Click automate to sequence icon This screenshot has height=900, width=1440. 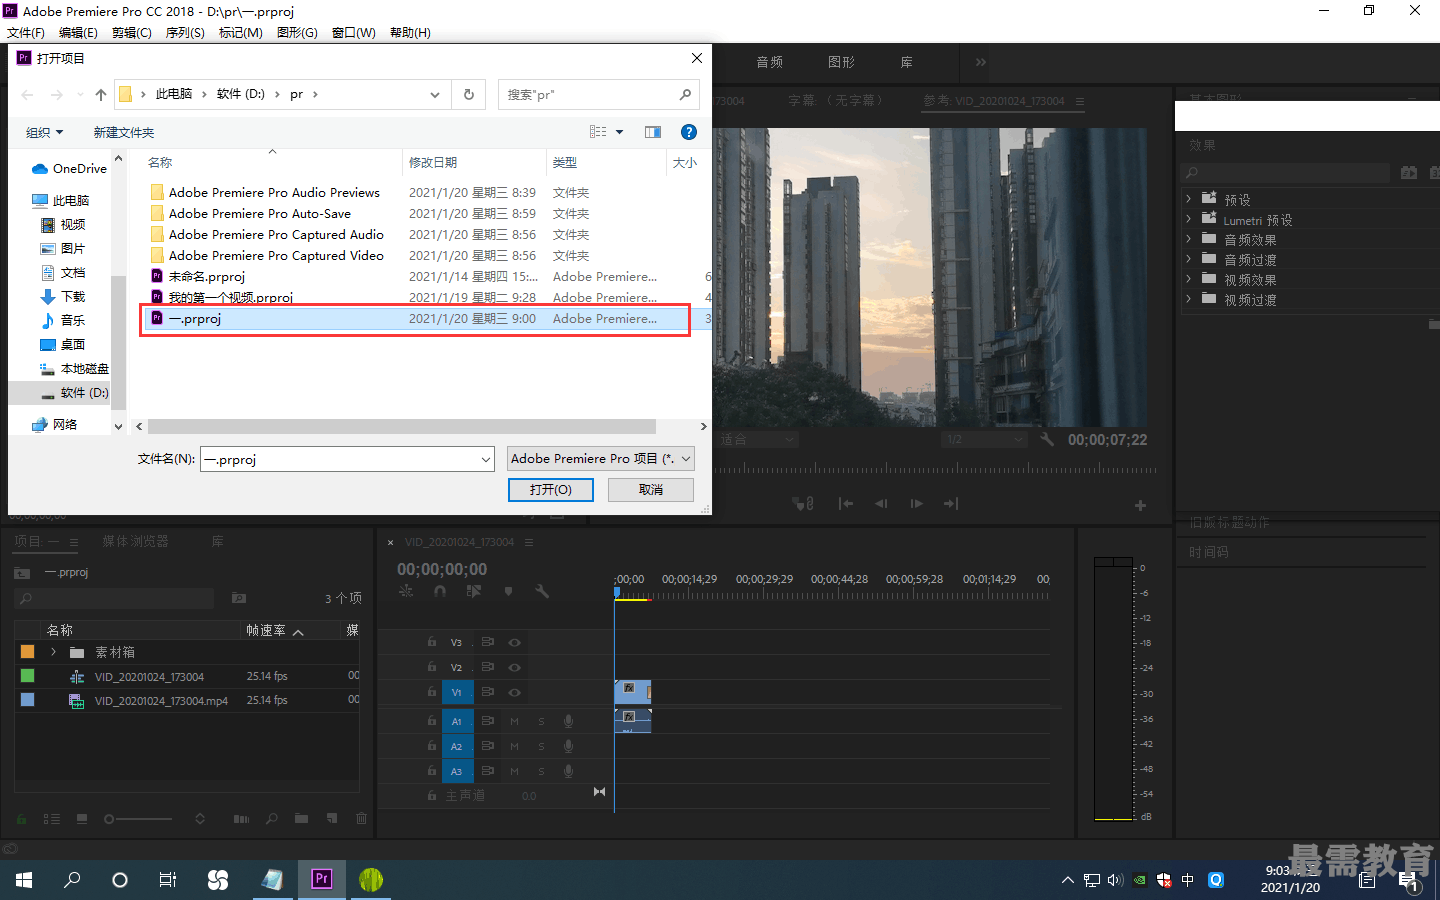tap(241, 818)
